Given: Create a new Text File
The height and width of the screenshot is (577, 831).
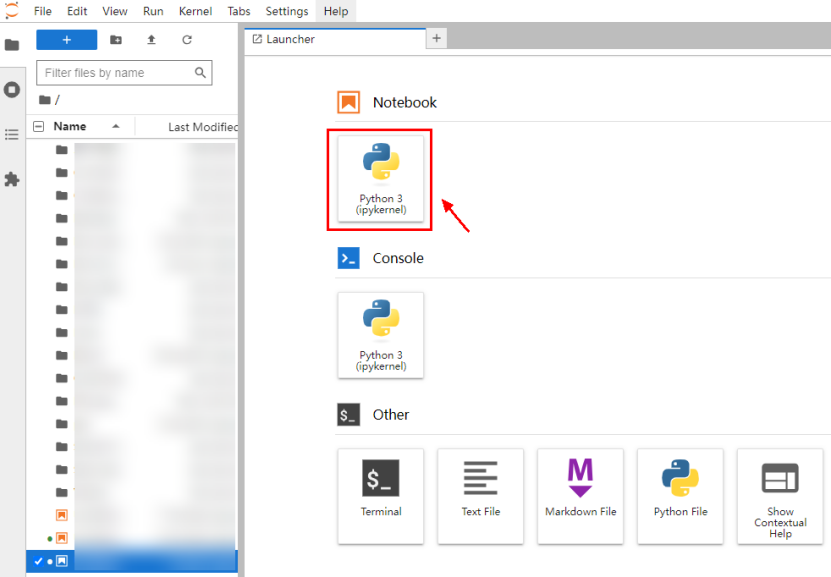Looking at the screenshot, I should [480, 495].
